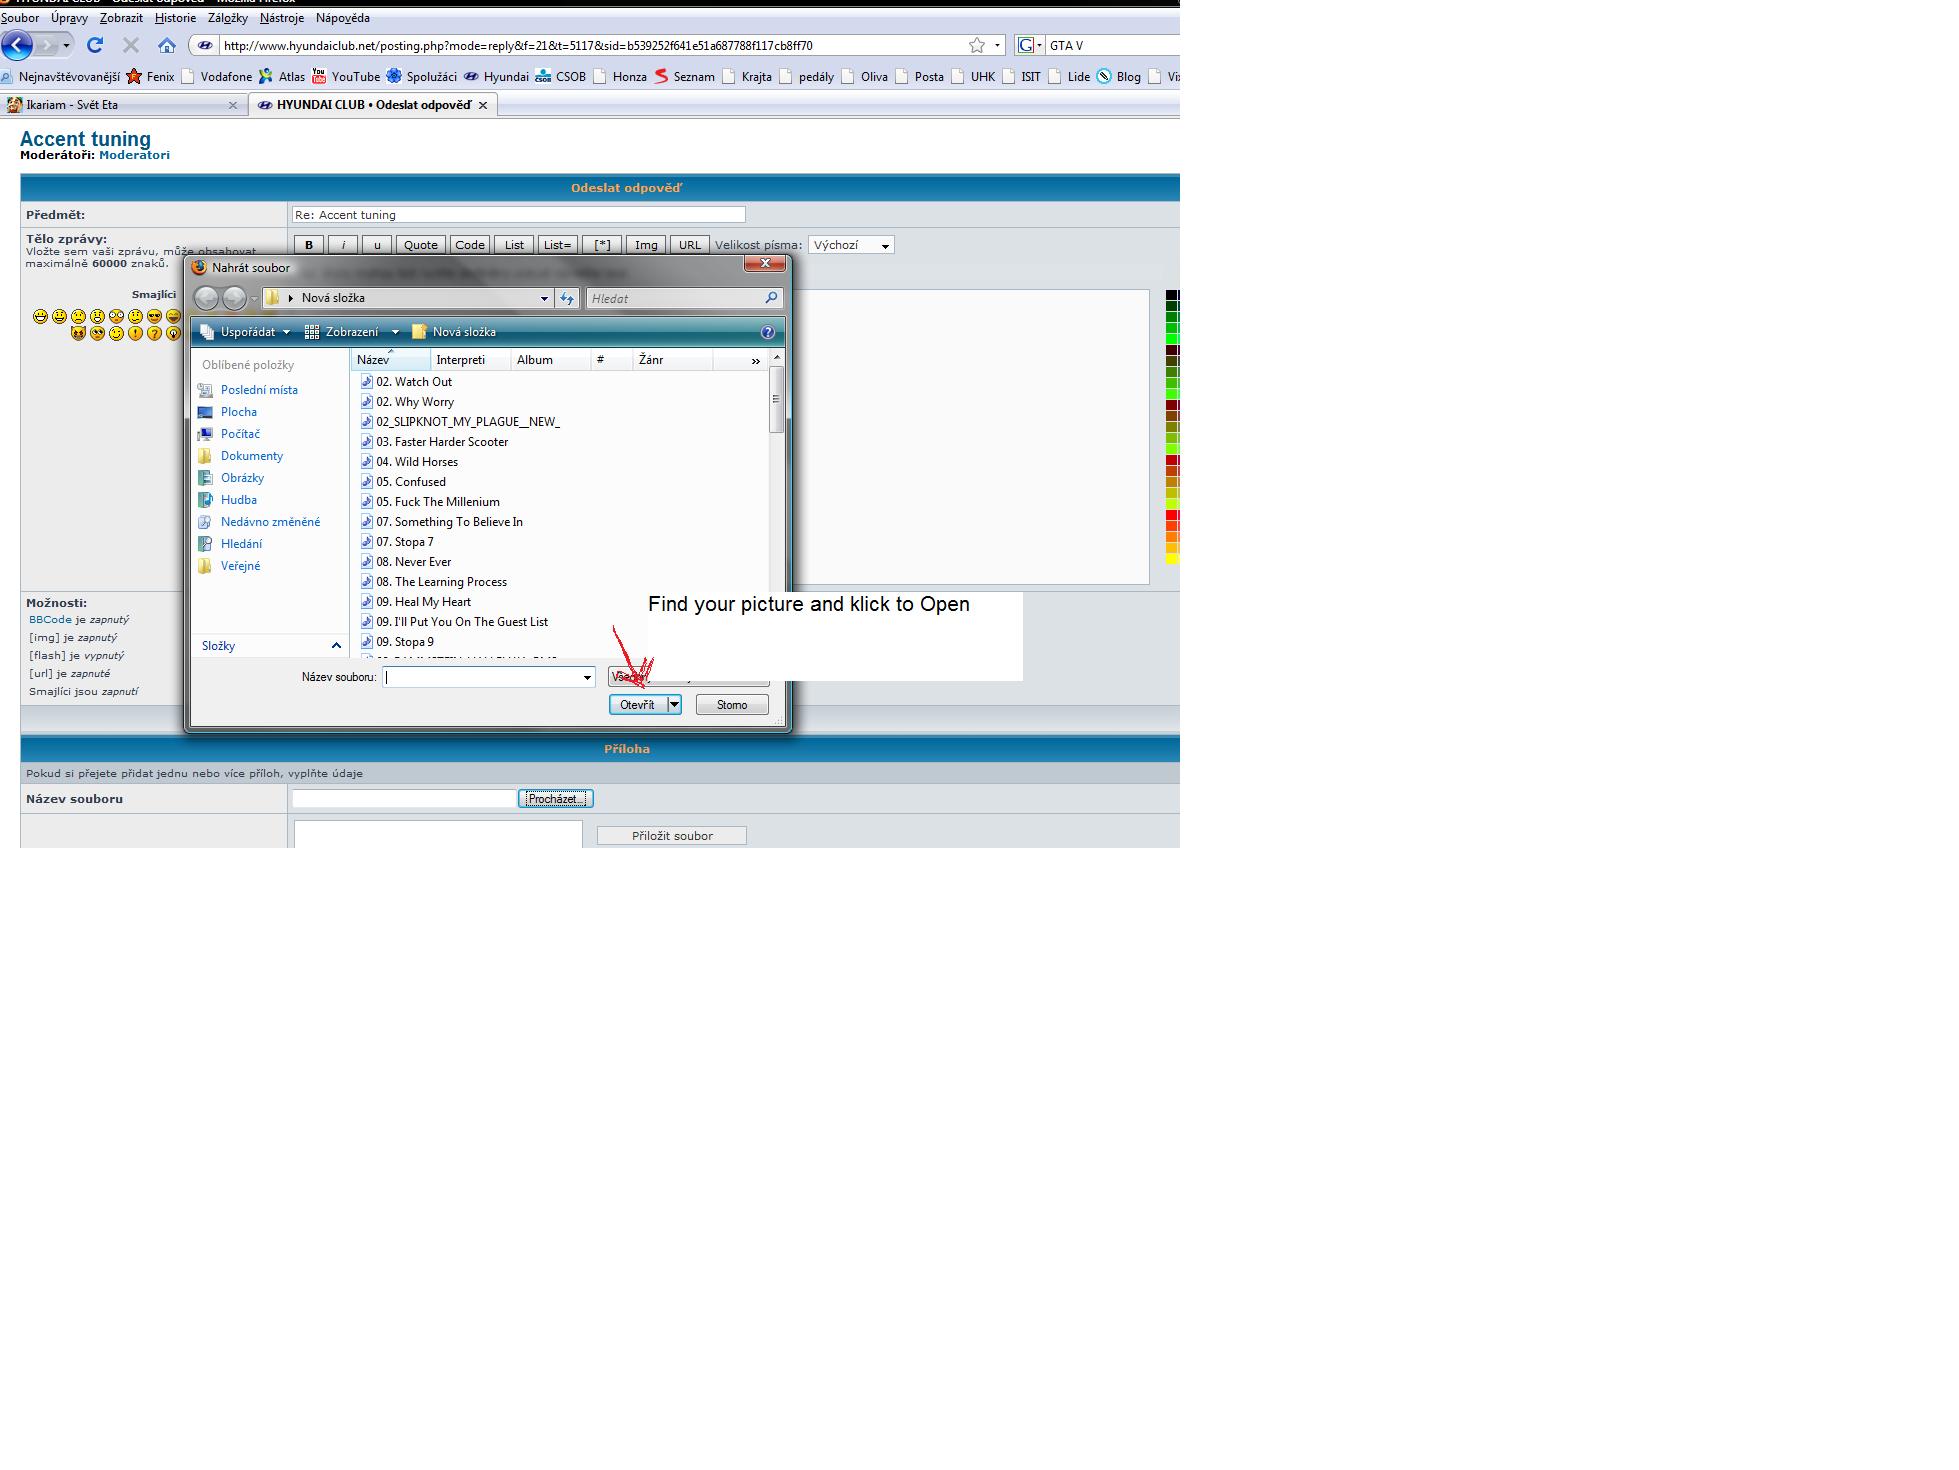1959x1470 pixels.
Task: Click the Firefox reload page icon
Action: click(95, 45)
